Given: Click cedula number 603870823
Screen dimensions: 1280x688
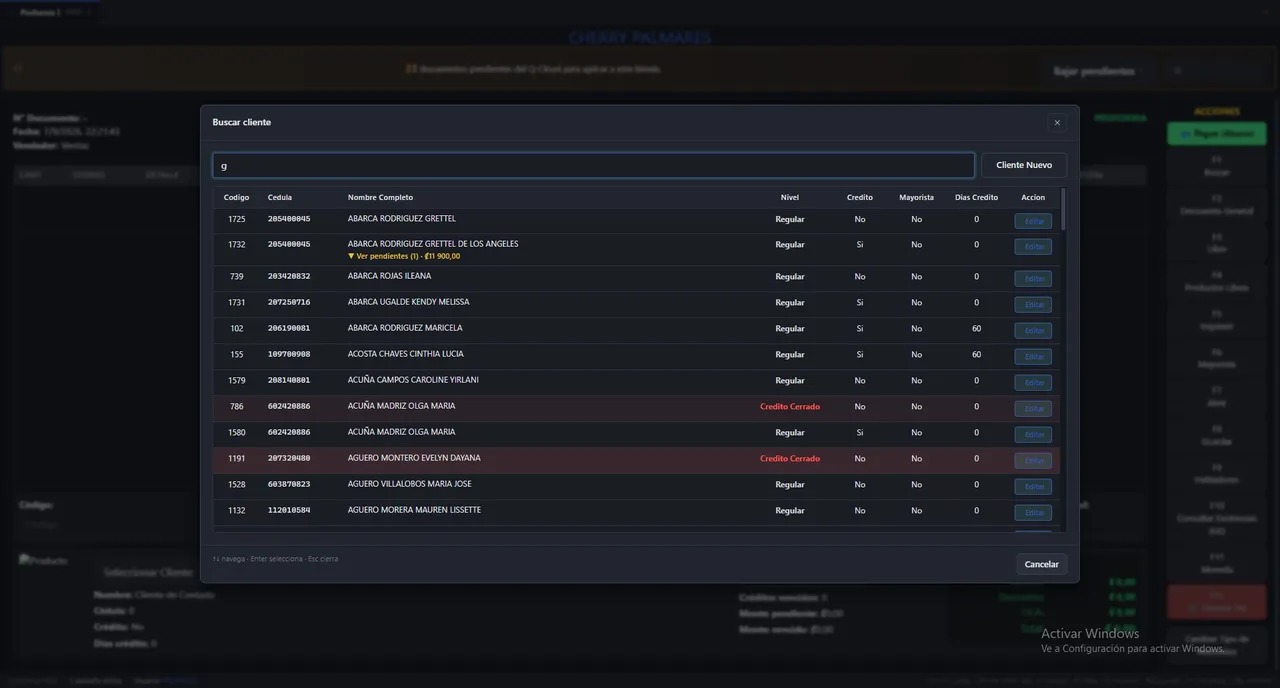Looking at the screenshot, I should click(289, 484).
